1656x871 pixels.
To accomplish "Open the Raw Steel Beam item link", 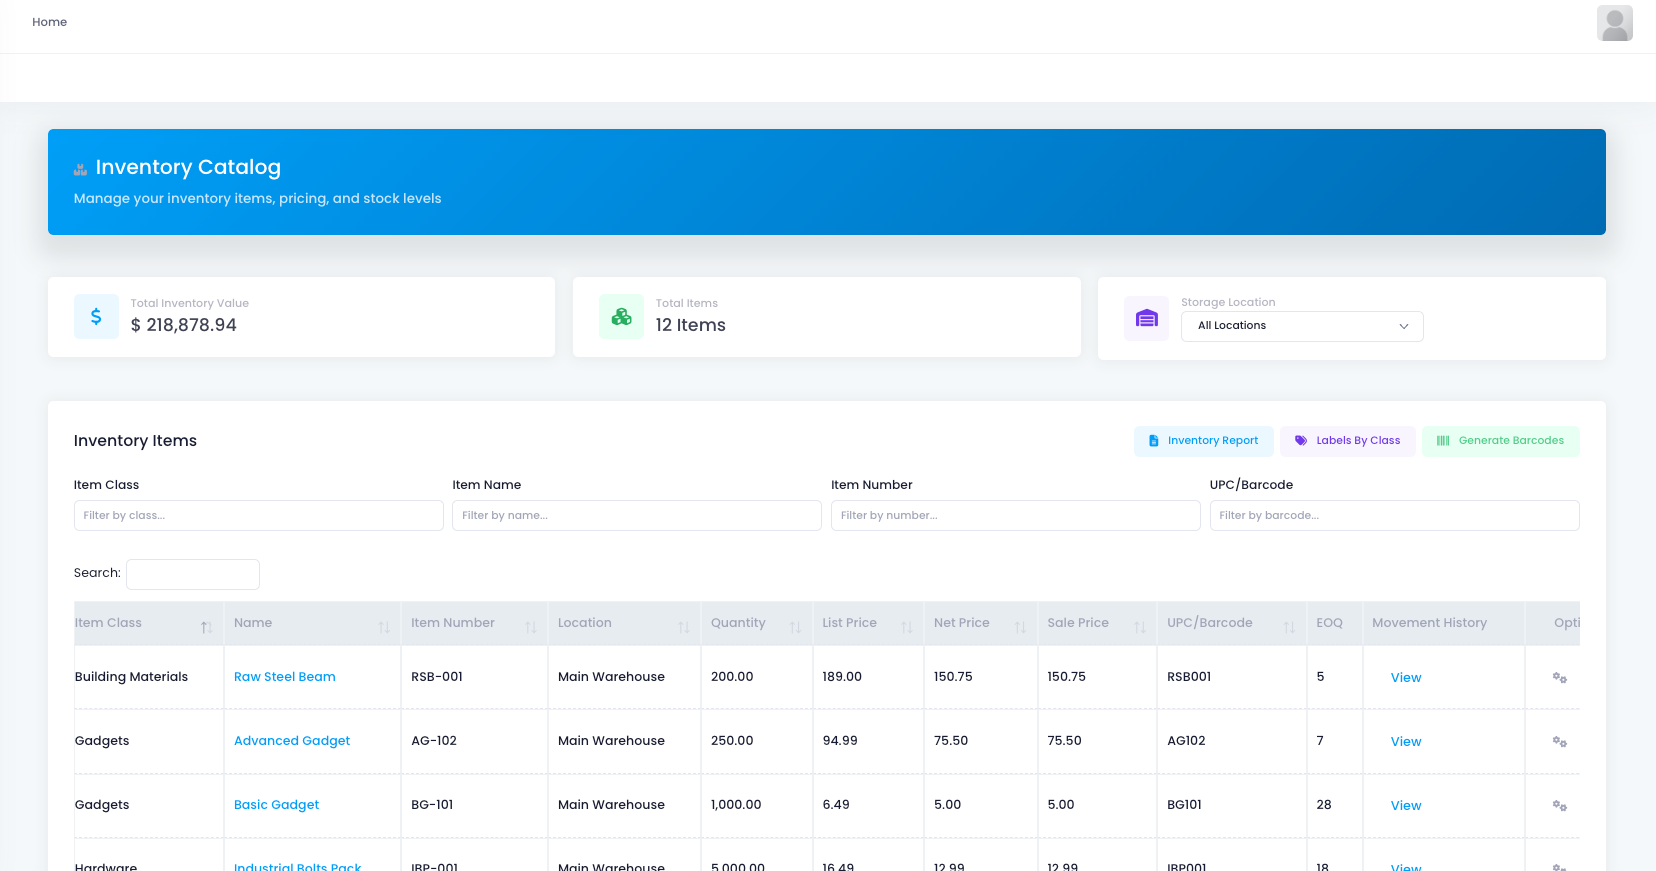I will pyautogui.click(x=285, y=677).
